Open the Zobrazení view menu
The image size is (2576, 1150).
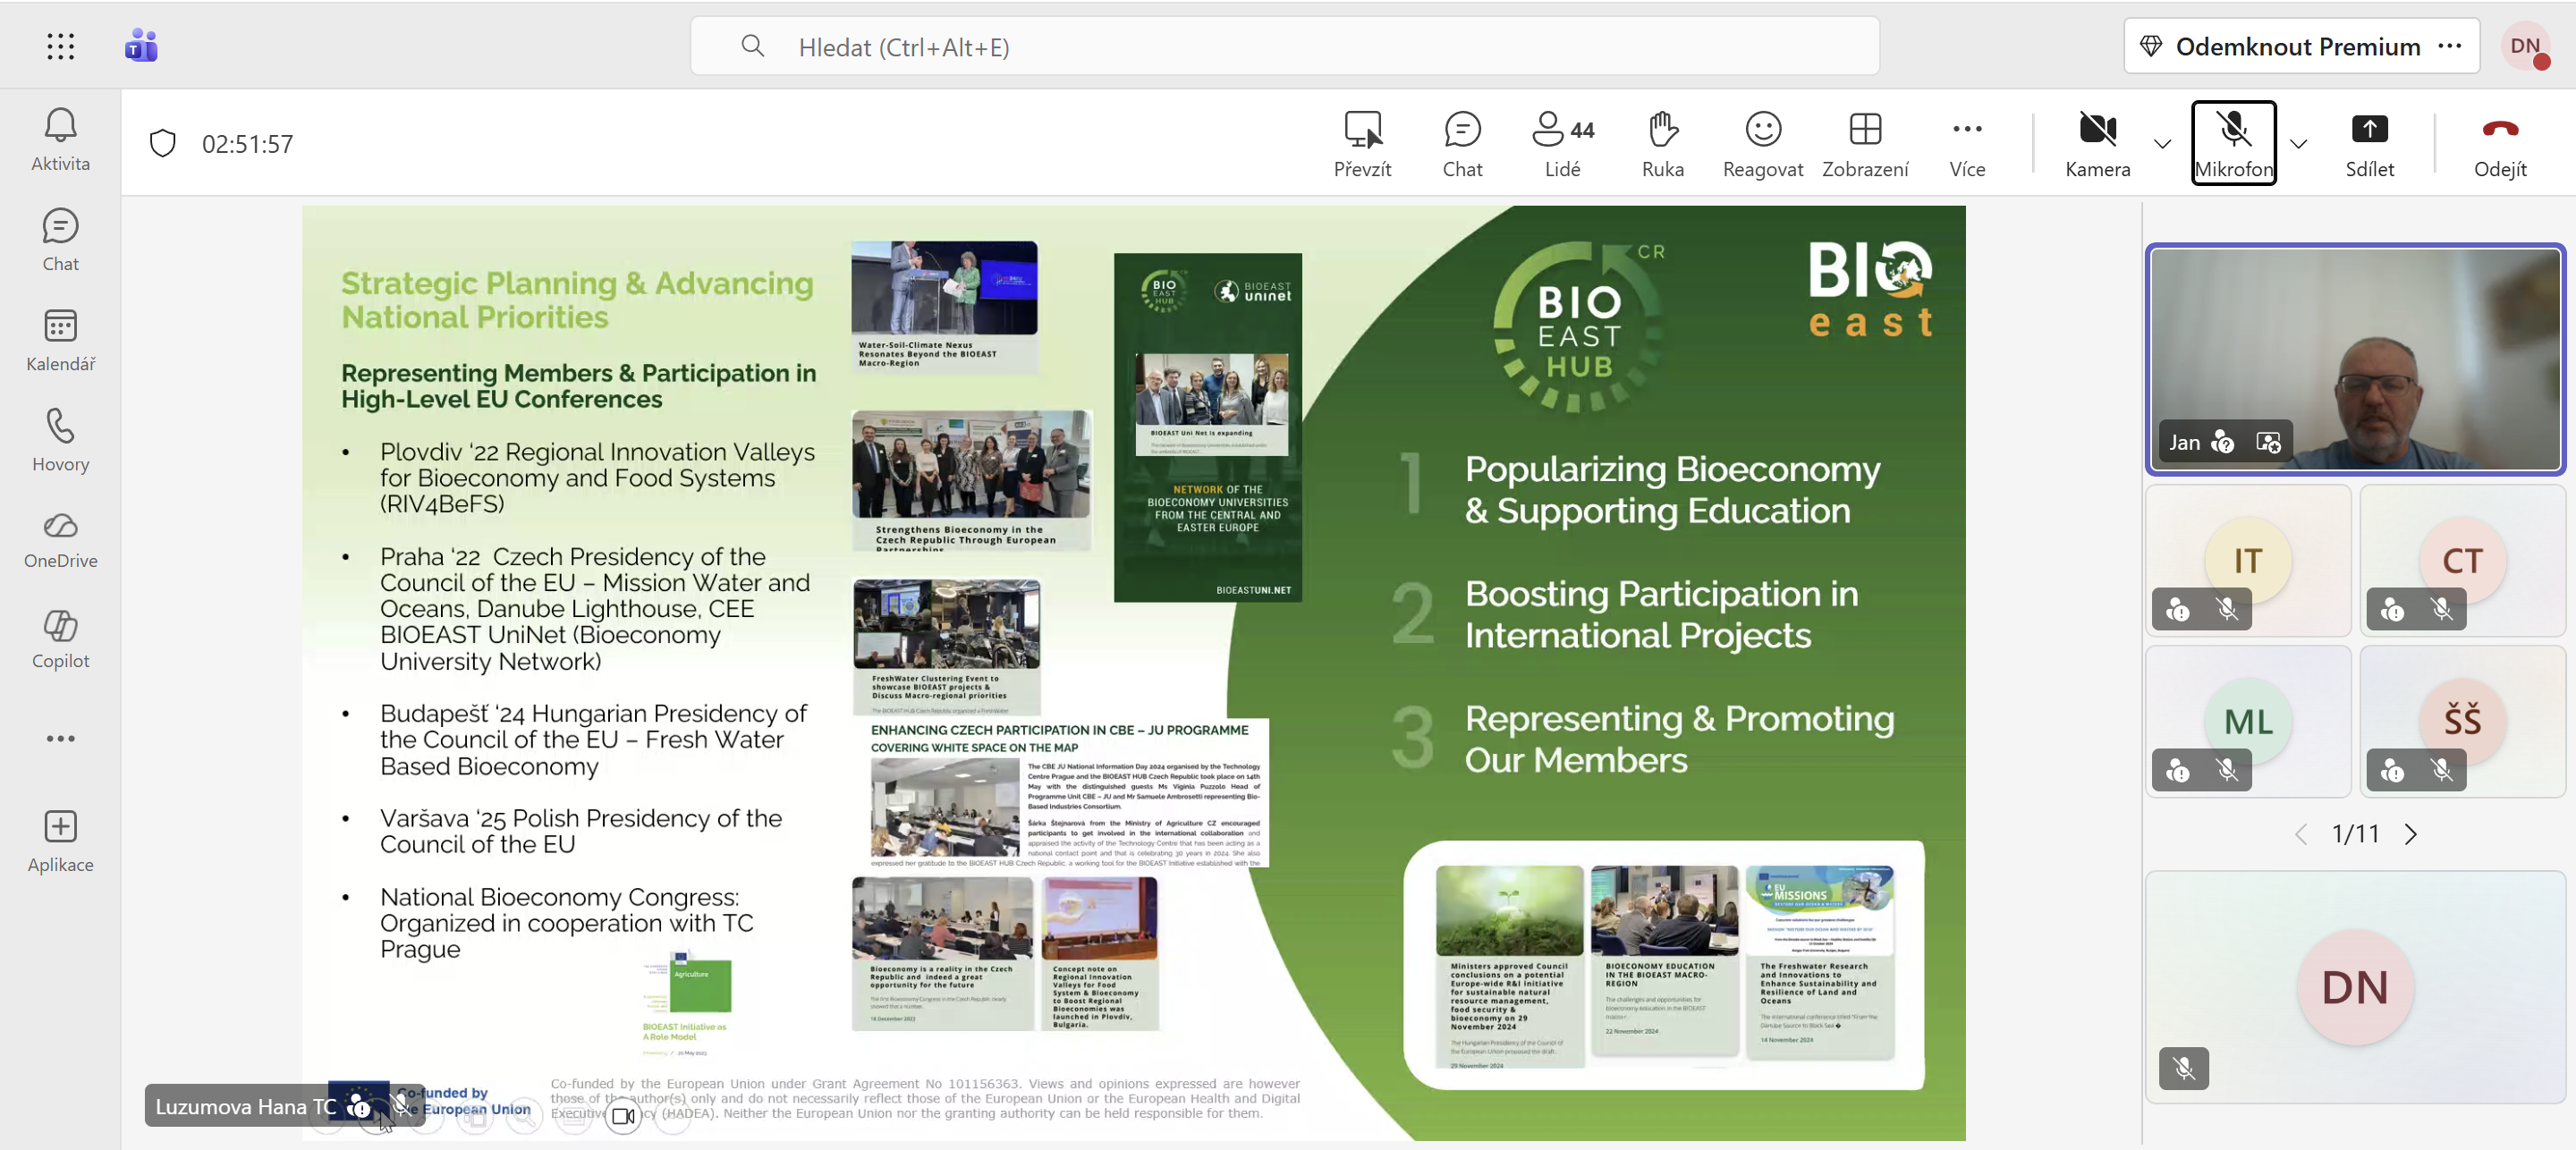(x=1864, y=144)
